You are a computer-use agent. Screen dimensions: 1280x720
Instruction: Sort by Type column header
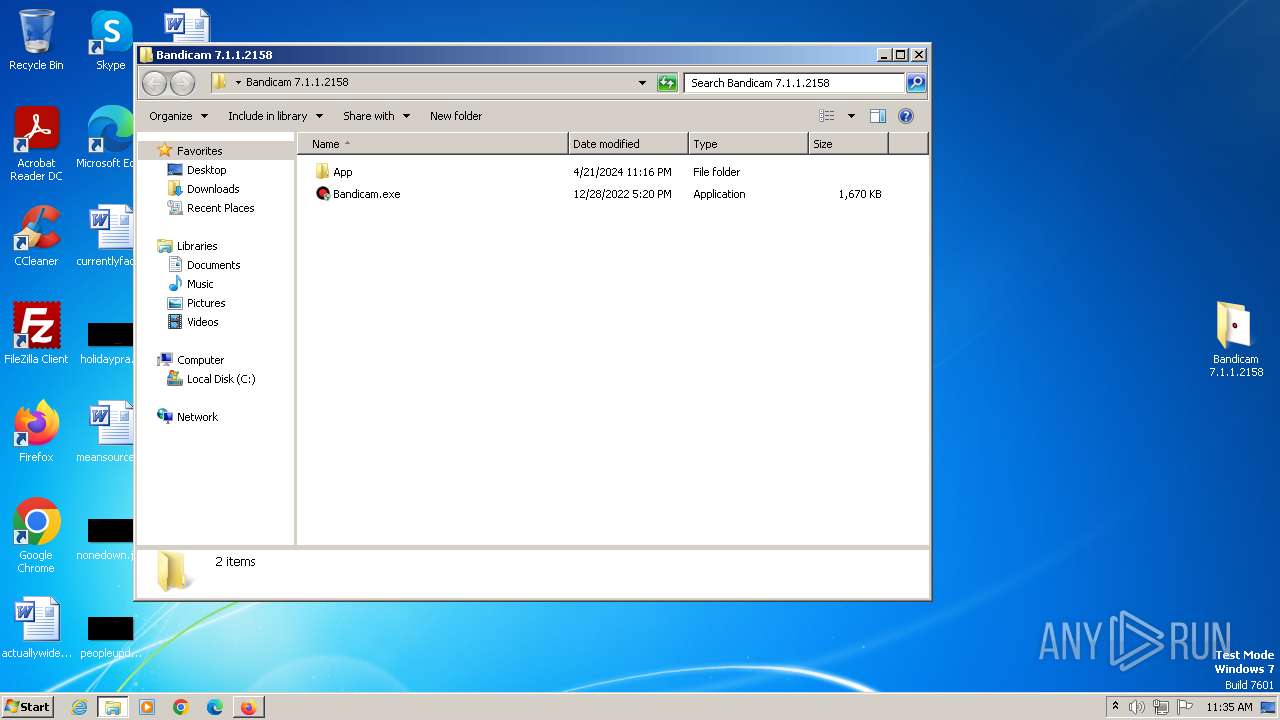coord(748,144)
